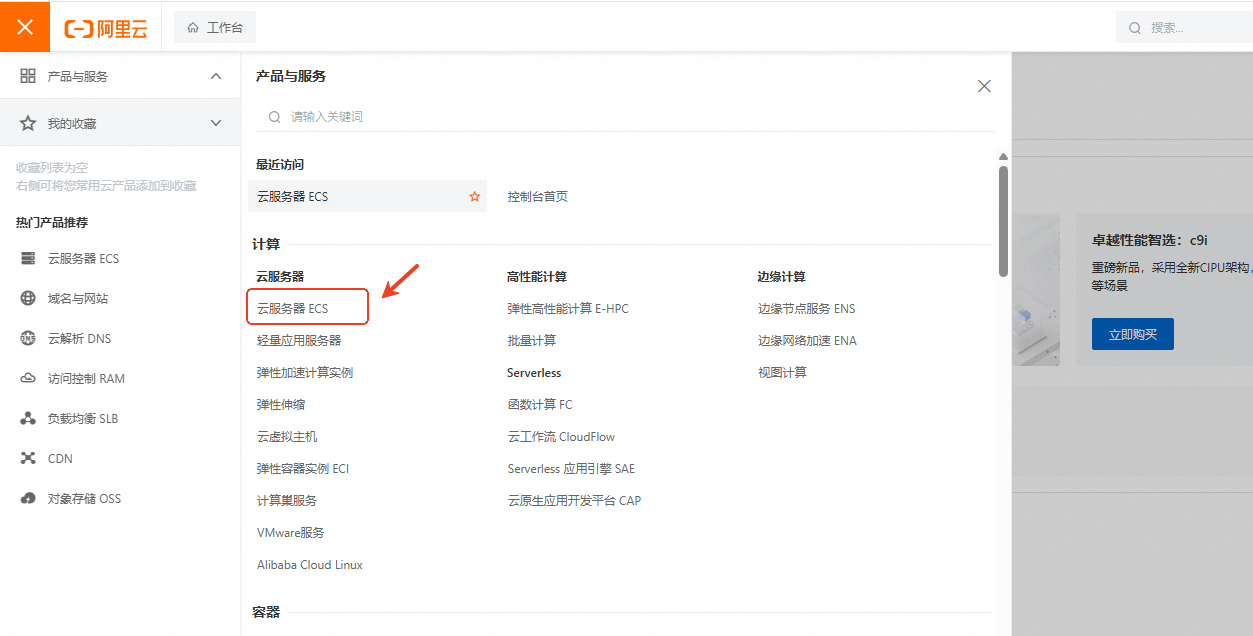This screenshot has width=1253, height=636.
Task: Click the home icon beside 工作台
Action: [193, 28]
